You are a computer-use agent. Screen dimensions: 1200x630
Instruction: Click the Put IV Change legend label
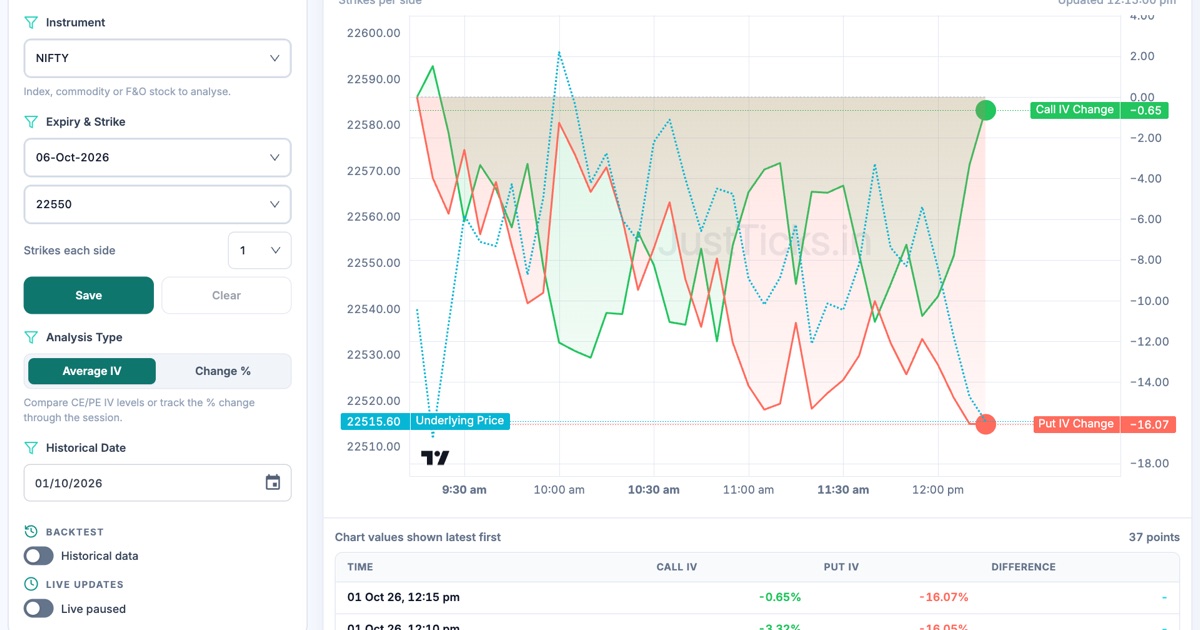1076,424
